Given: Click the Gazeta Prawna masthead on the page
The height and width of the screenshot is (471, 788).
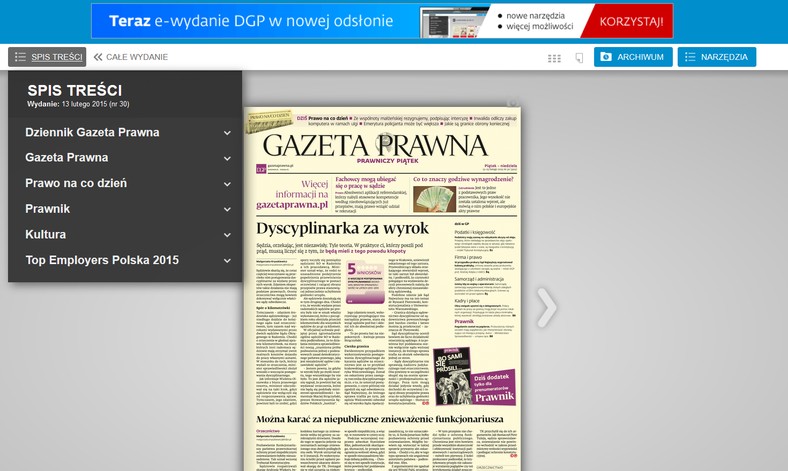Looking at the screenshot, I should 375,145.
